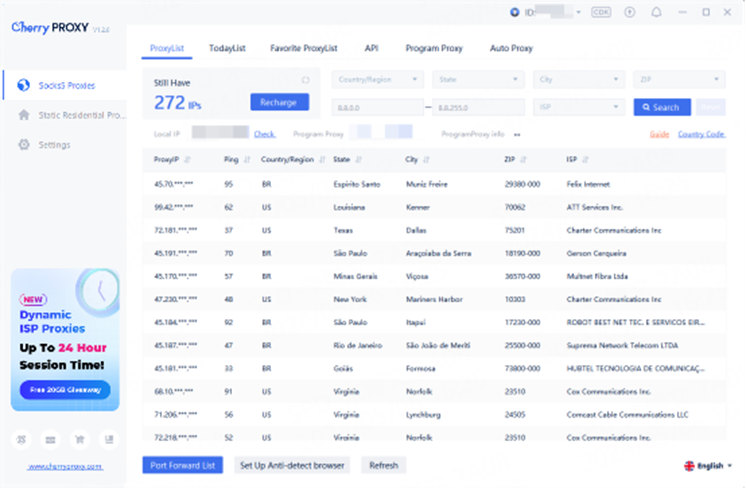The width and height of the screenshot is (746, 488).
Task: Sort table by ISP column
Action: 585,160
